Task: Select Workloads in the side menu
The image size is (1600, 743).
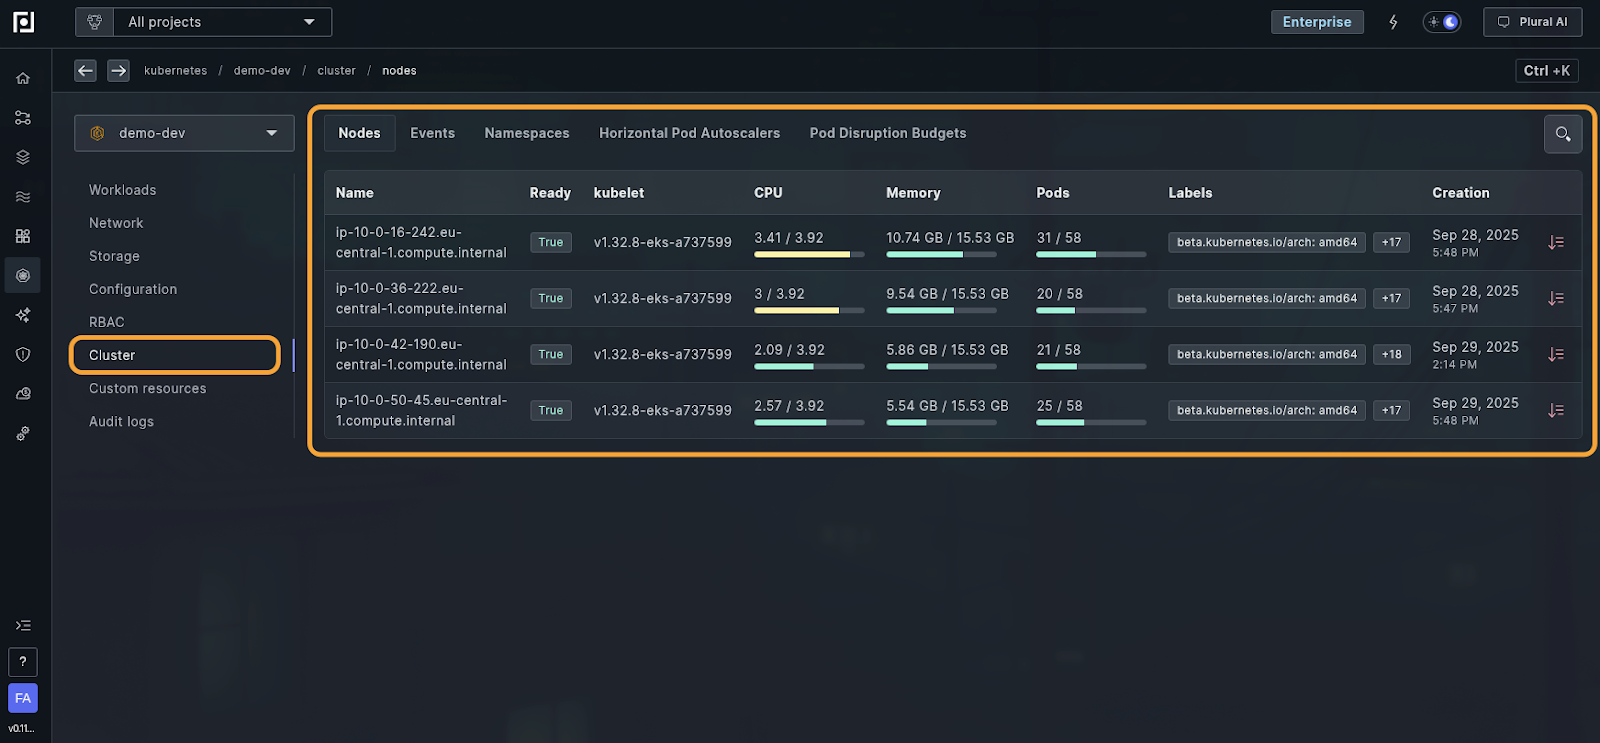Action: [x=122, y=190]
